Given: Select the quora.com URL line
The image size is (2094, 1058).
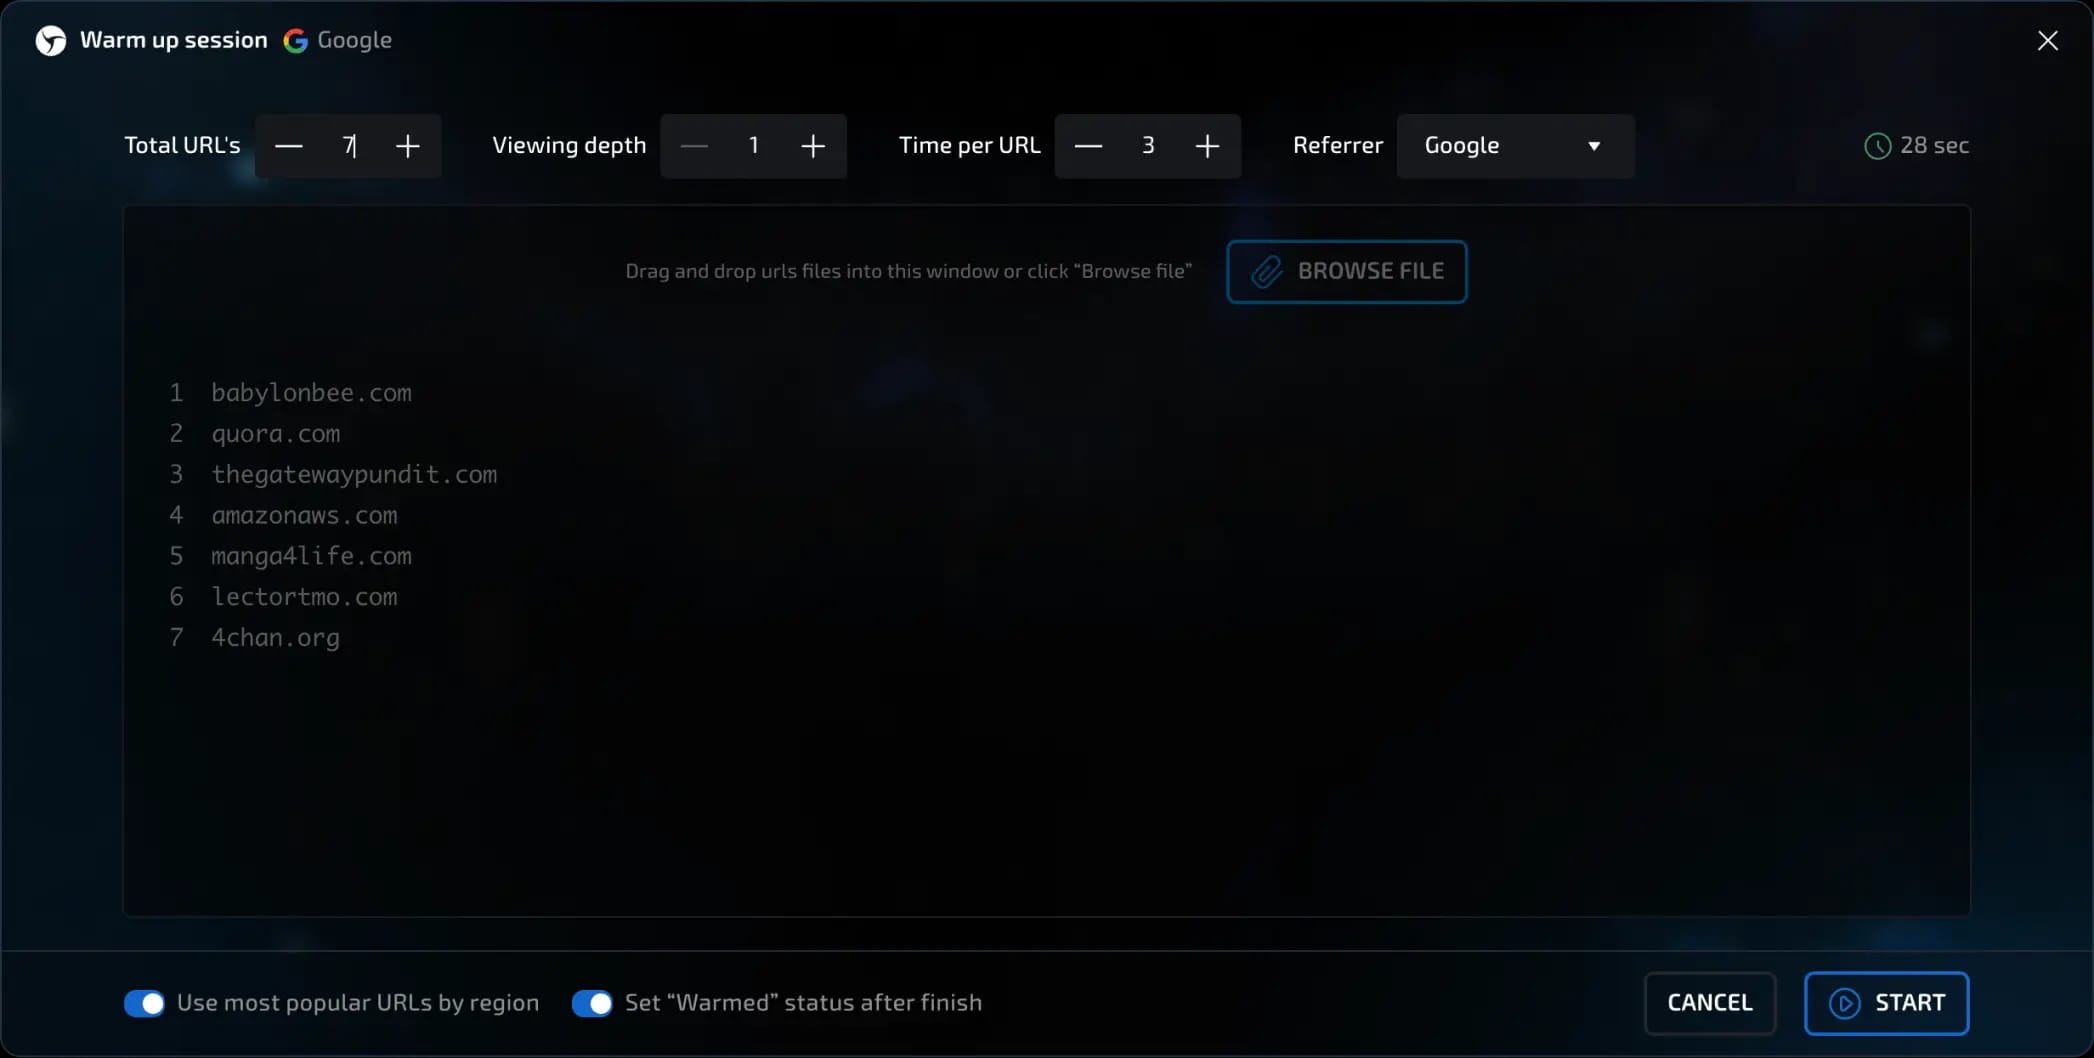Looking at the screenshot, I should [275, 434].
